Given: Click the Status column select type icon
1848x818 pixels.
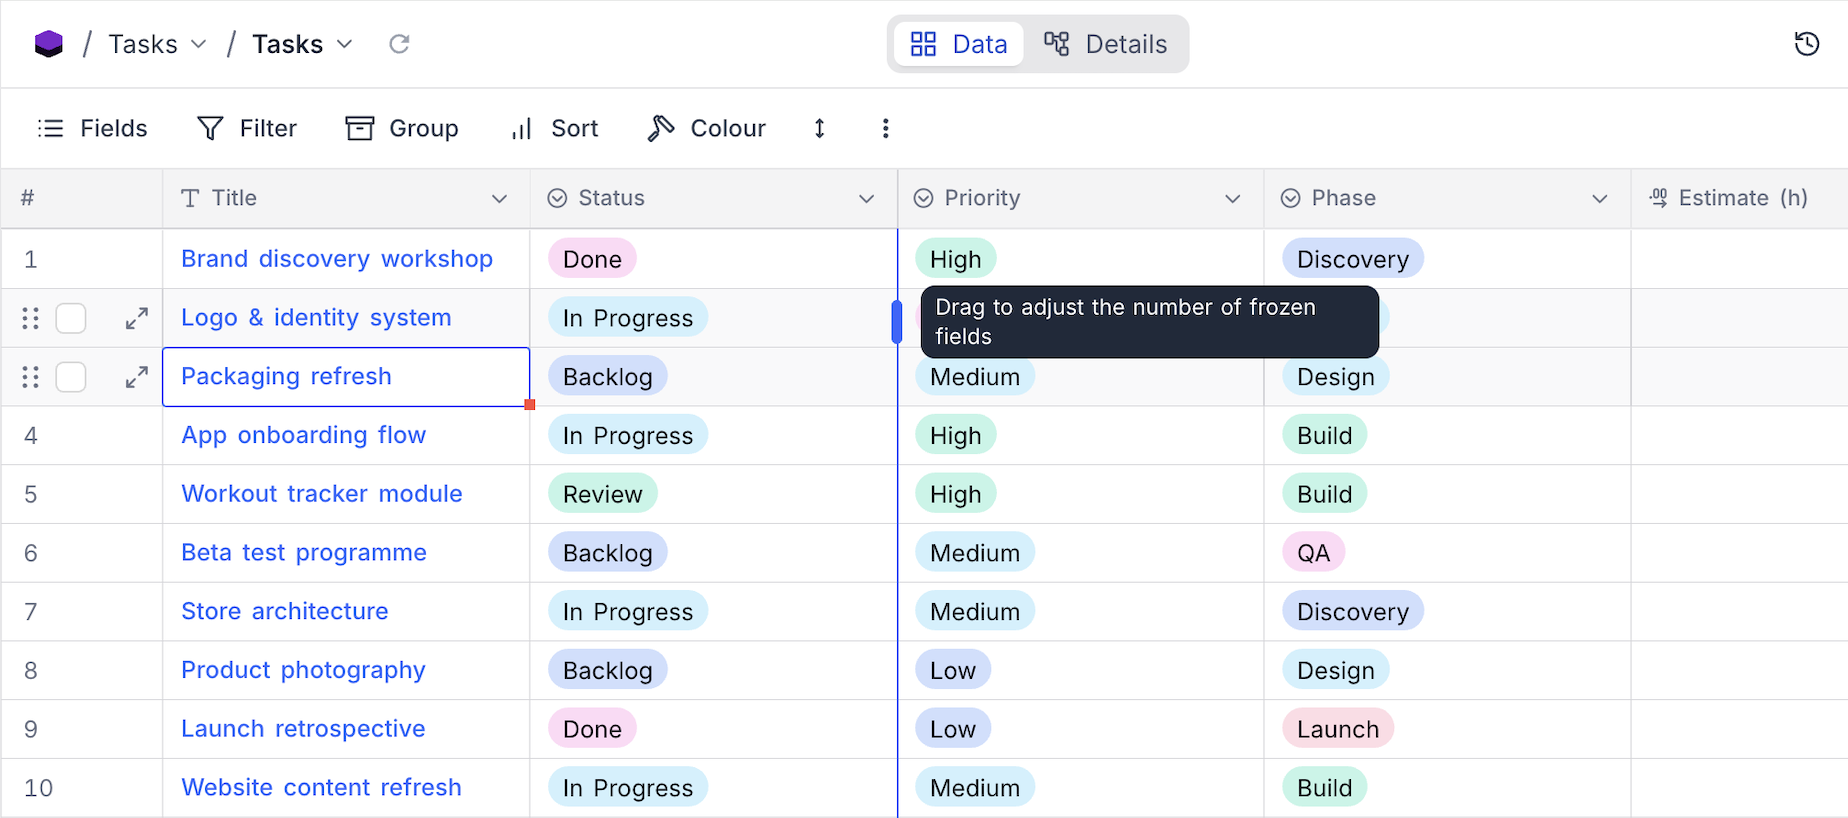Looking at the screenshot, I should tap(557, 198).
